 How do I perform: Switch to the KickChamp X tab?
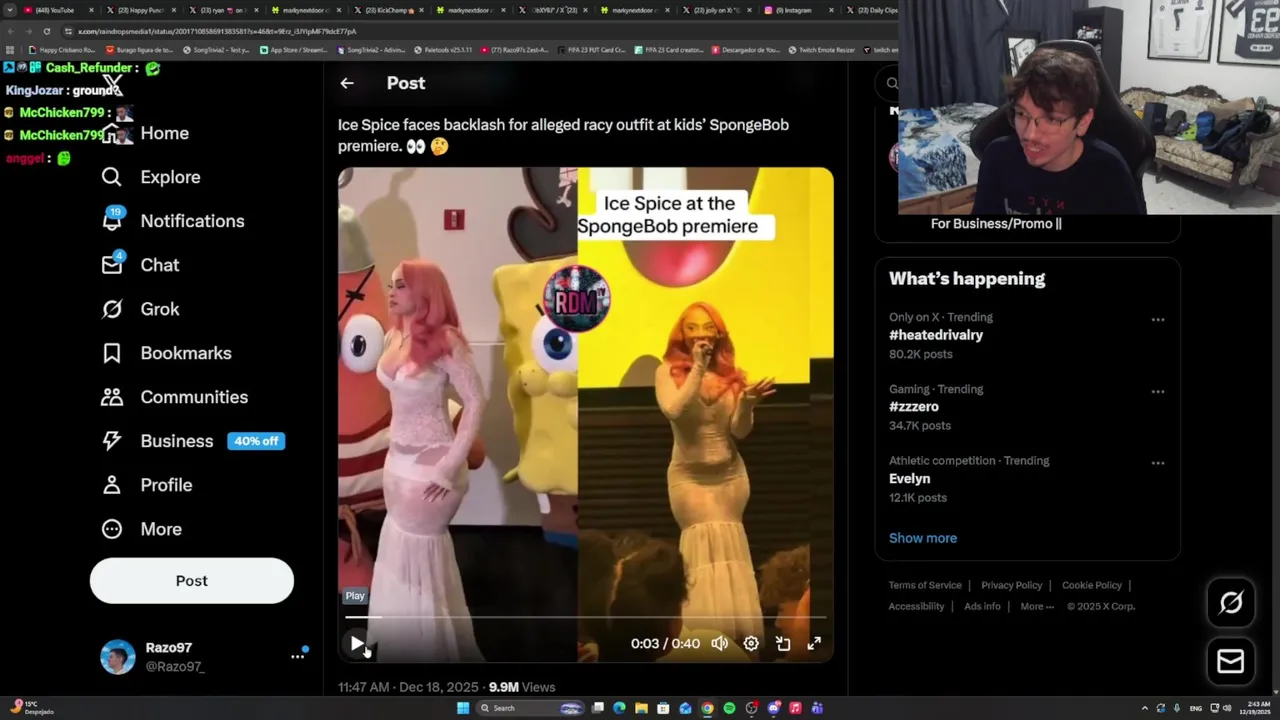coord(389,10)
